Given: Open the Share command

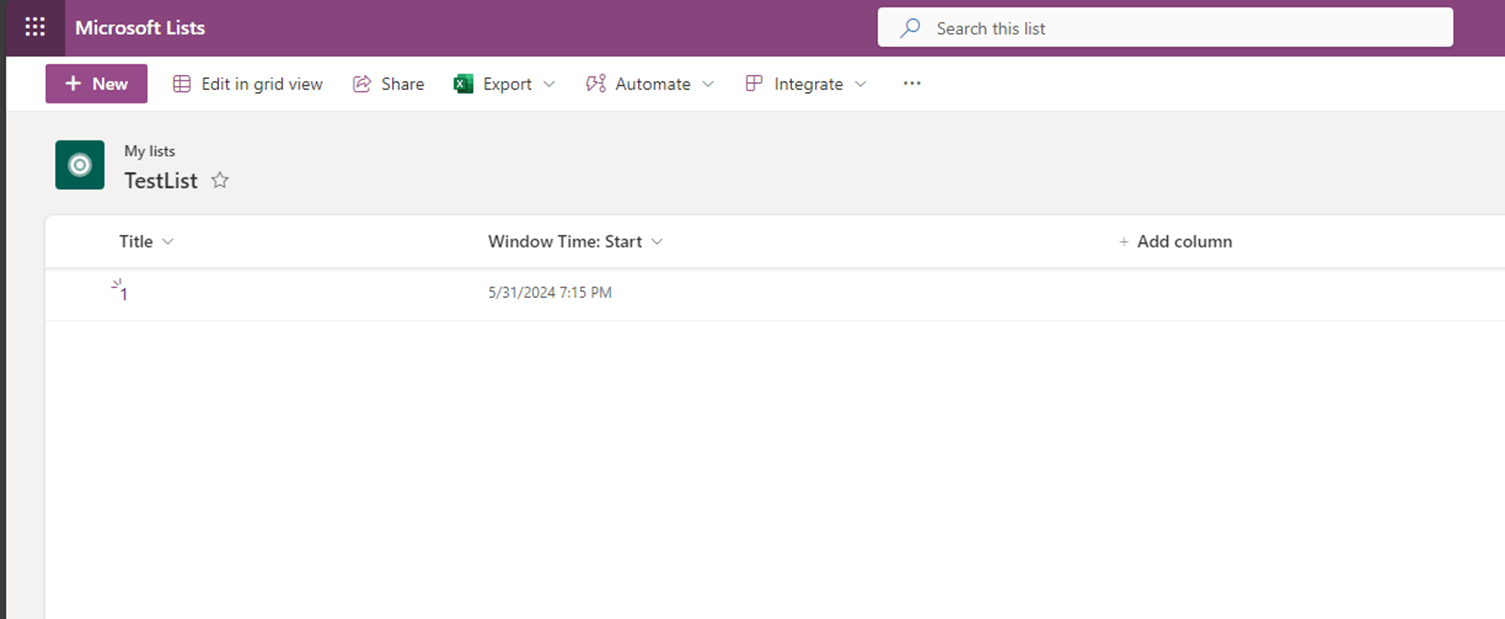Looking at the screenshot, I should pos(388,84).
